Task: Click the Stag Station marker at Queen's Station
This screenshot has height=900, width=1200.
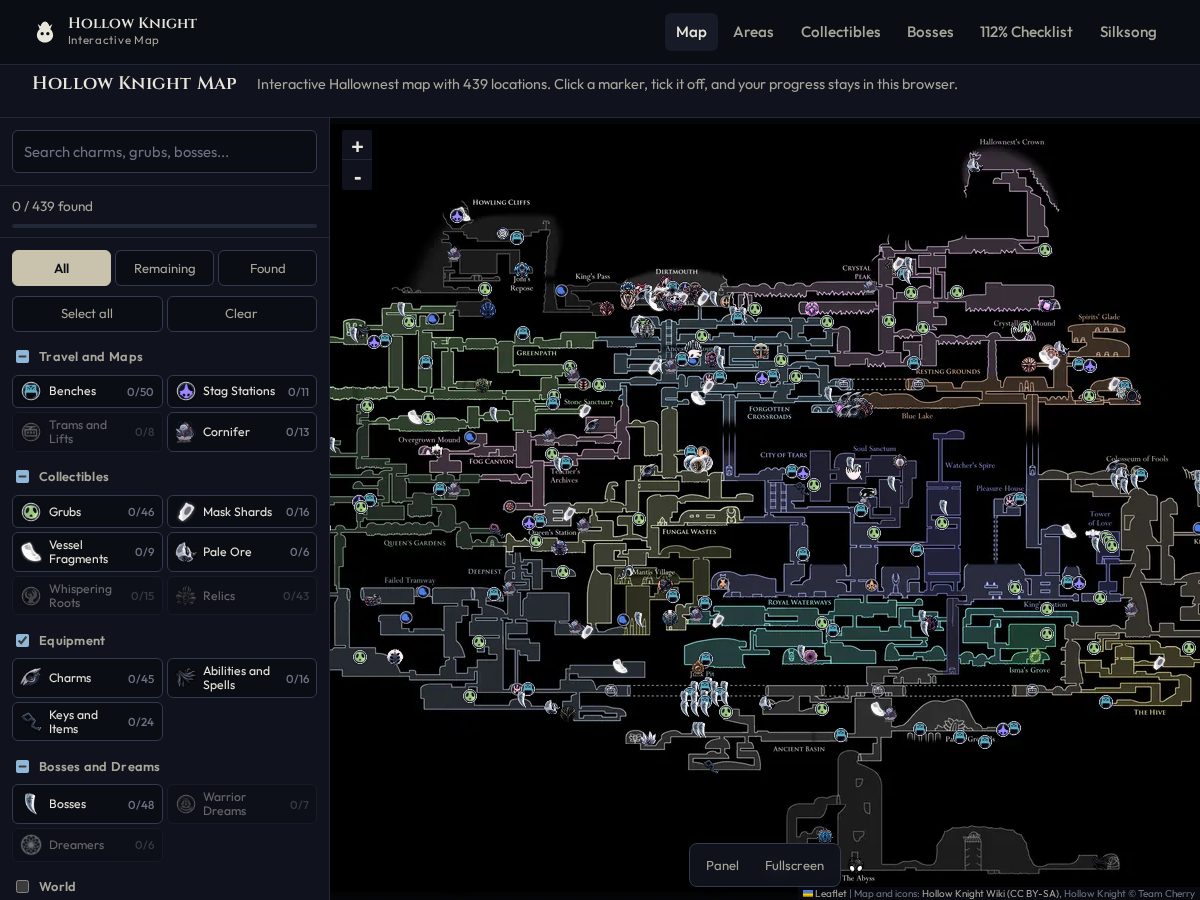Action: pos(529,523)
